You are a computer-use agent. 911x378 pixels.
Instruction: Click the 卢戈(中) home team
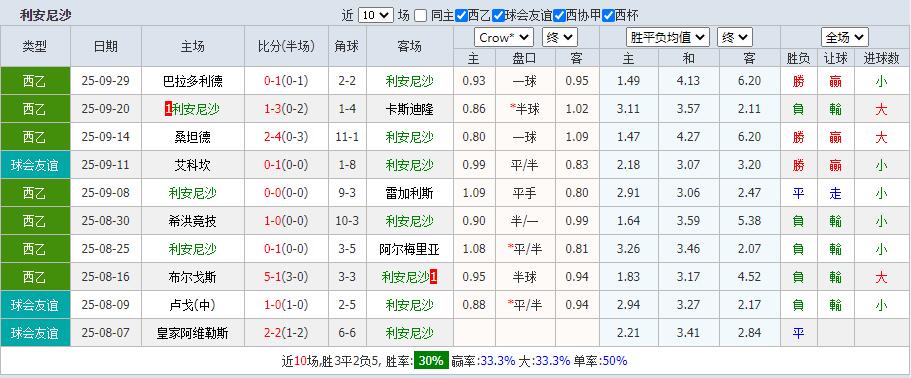193,305
